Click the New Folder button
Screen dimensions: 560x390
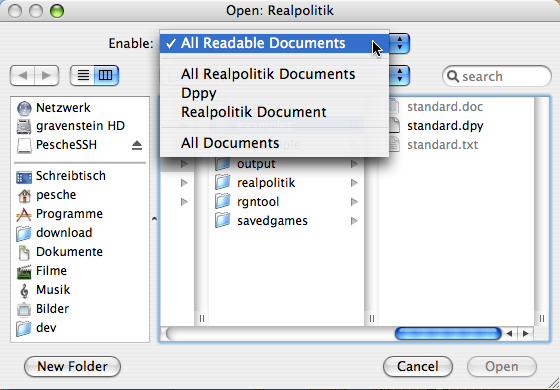[x=72, y=366]
